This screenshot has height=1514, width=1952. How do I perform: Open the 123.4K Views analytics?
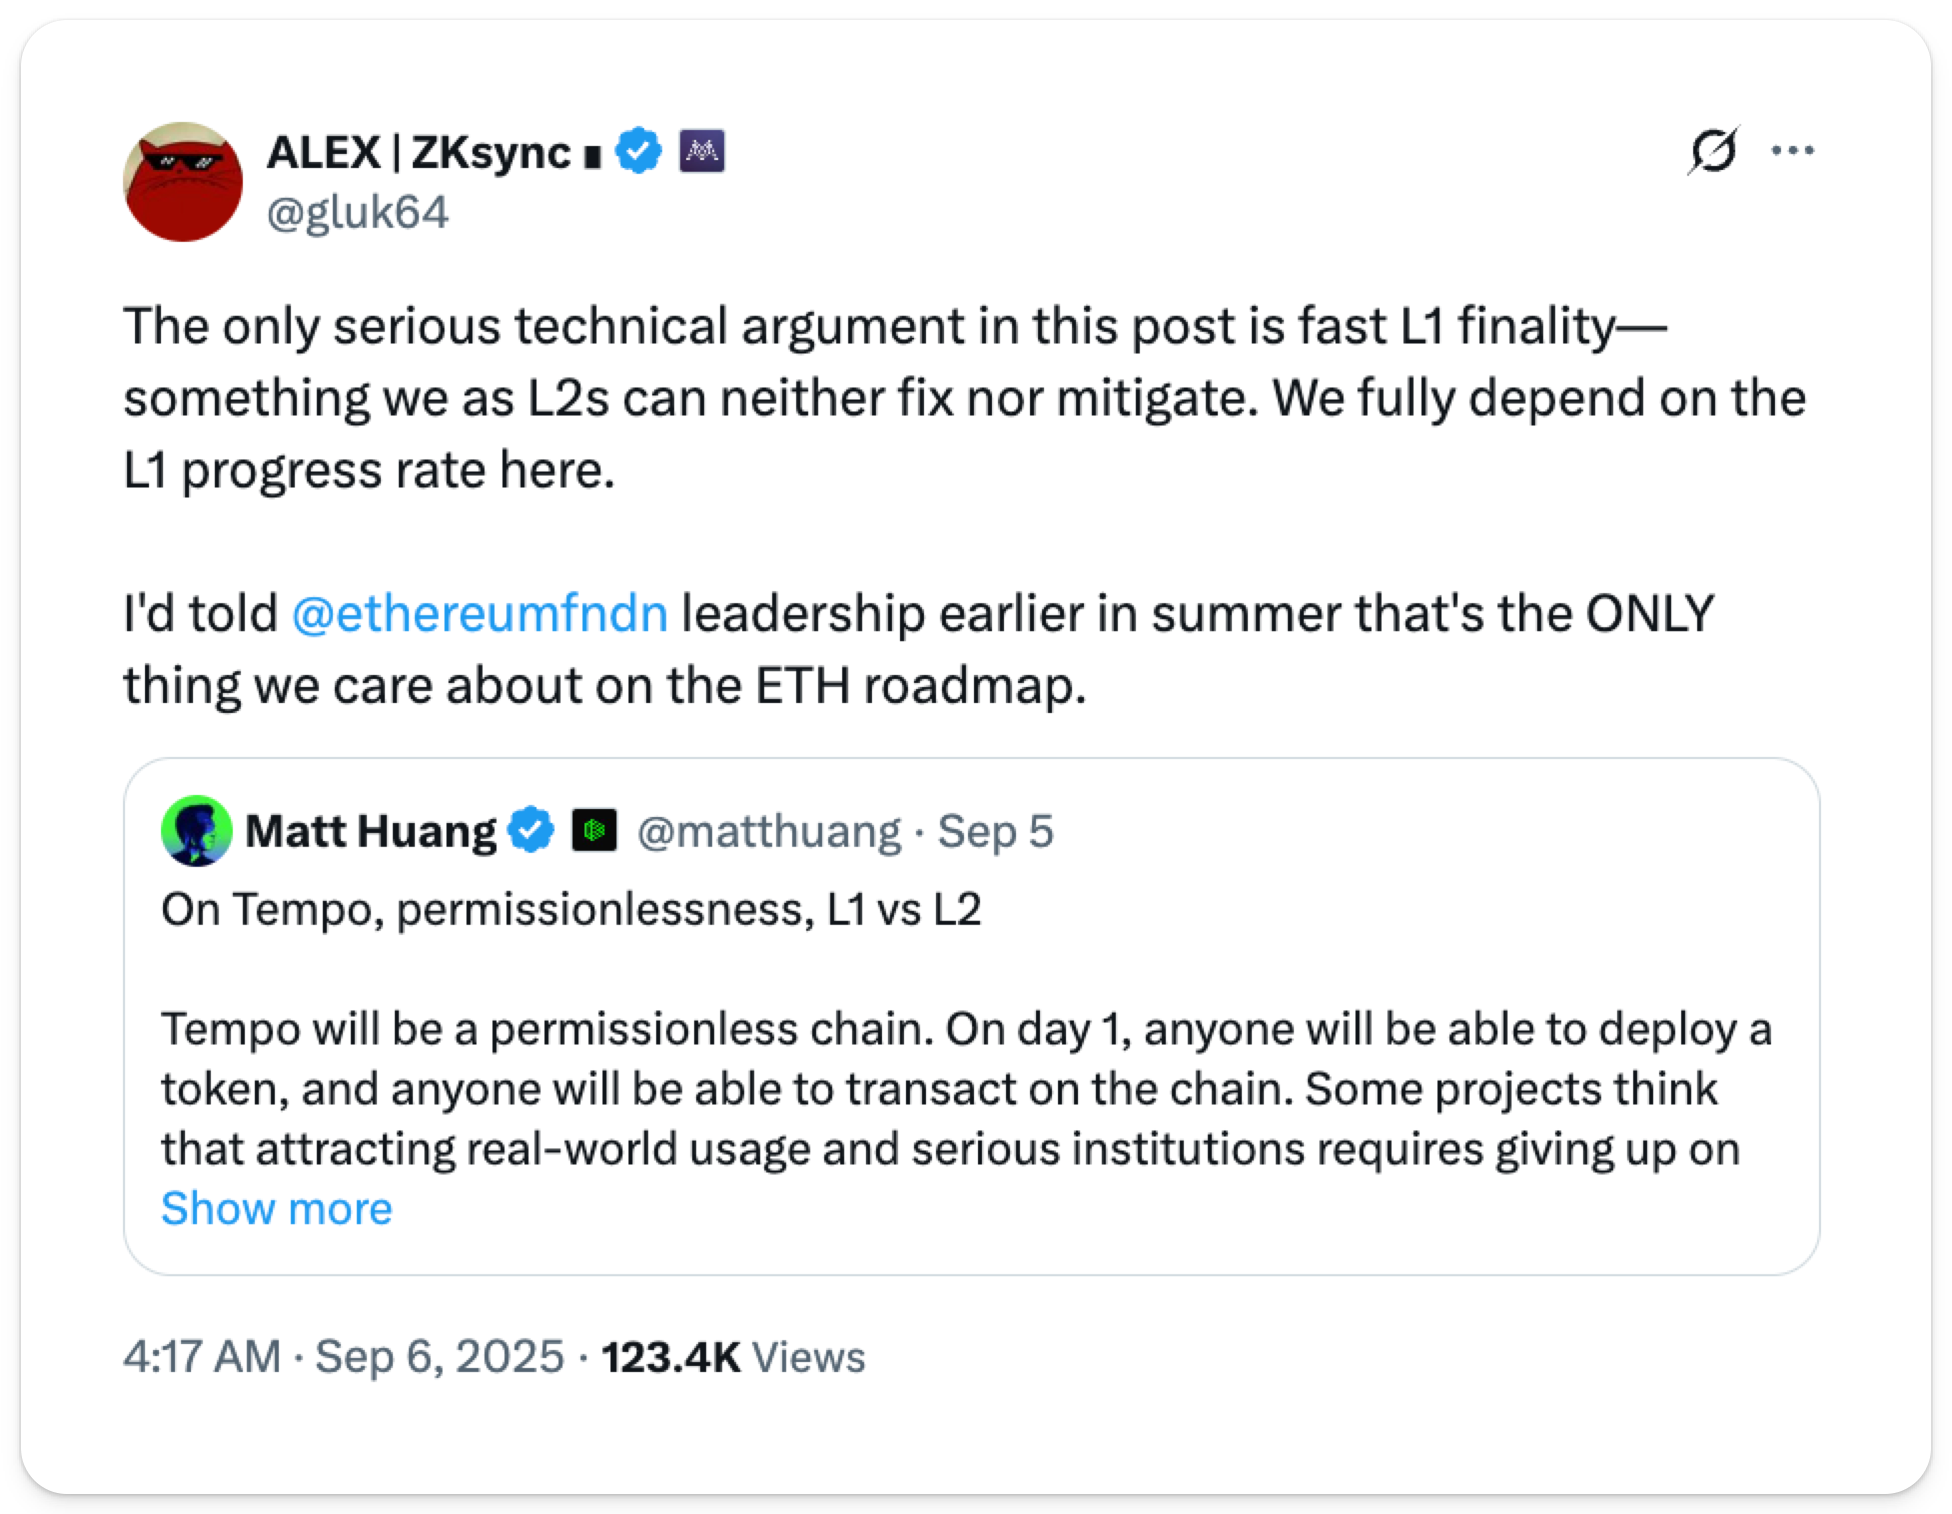pyautogui.click(x=732, y=1357)
